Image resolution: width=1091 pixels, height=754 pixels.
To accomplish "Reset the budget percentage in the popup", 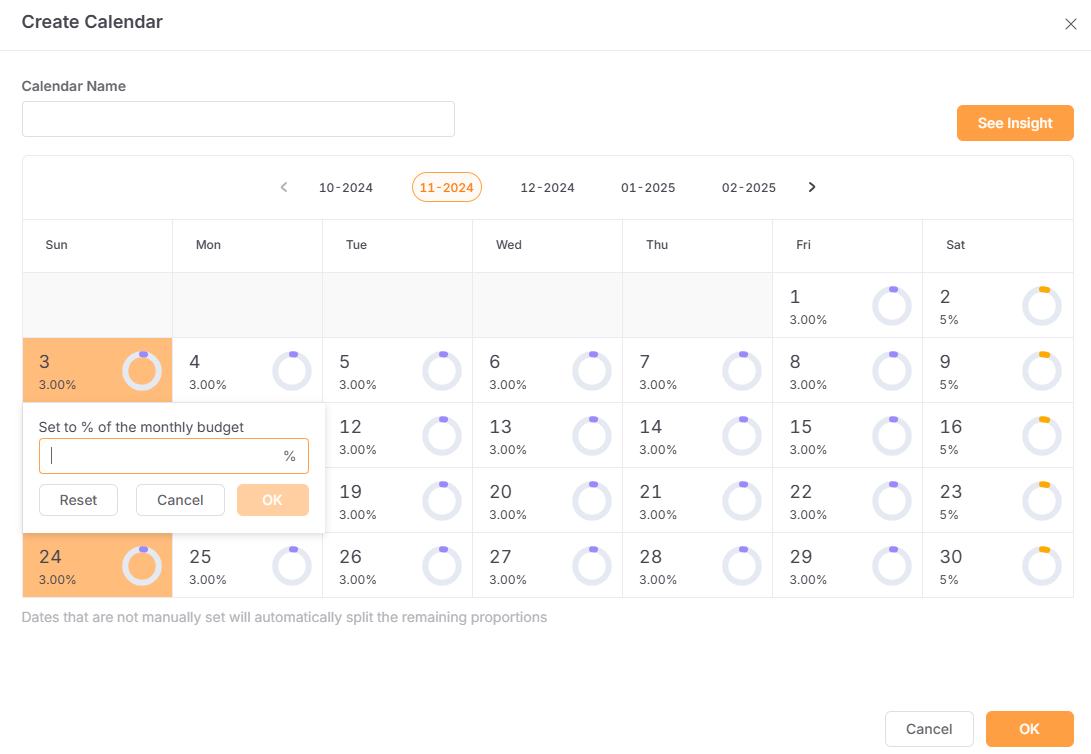I will 78,500.
